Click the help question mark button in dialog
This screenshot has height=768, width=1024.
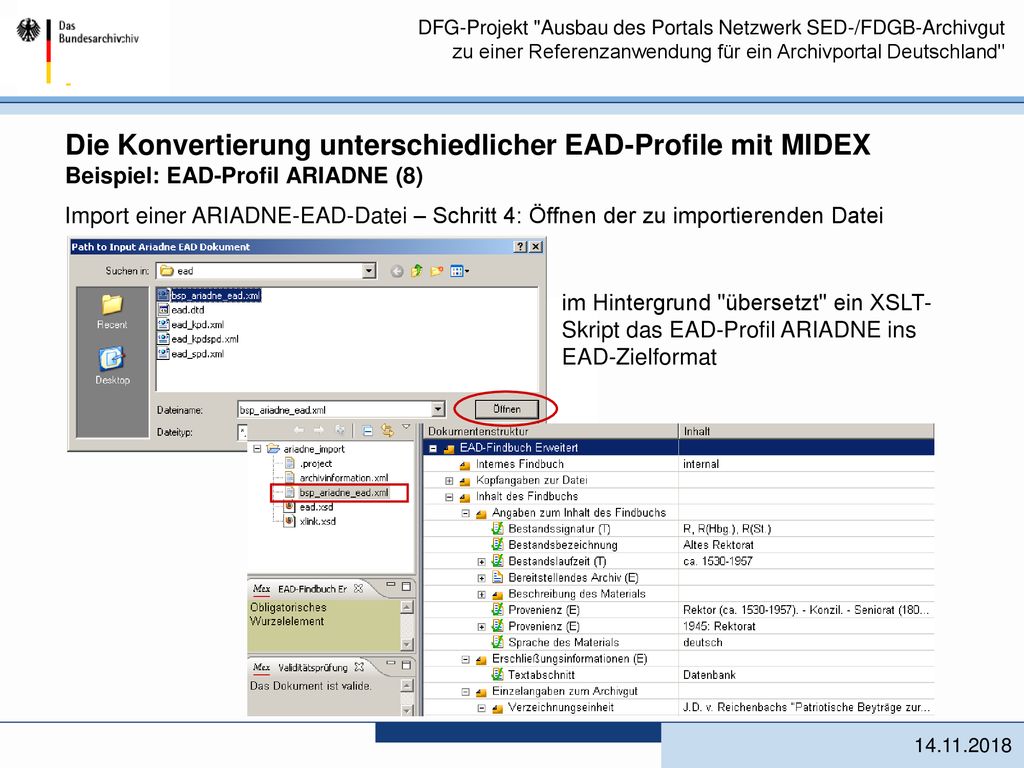coord(520,246)
